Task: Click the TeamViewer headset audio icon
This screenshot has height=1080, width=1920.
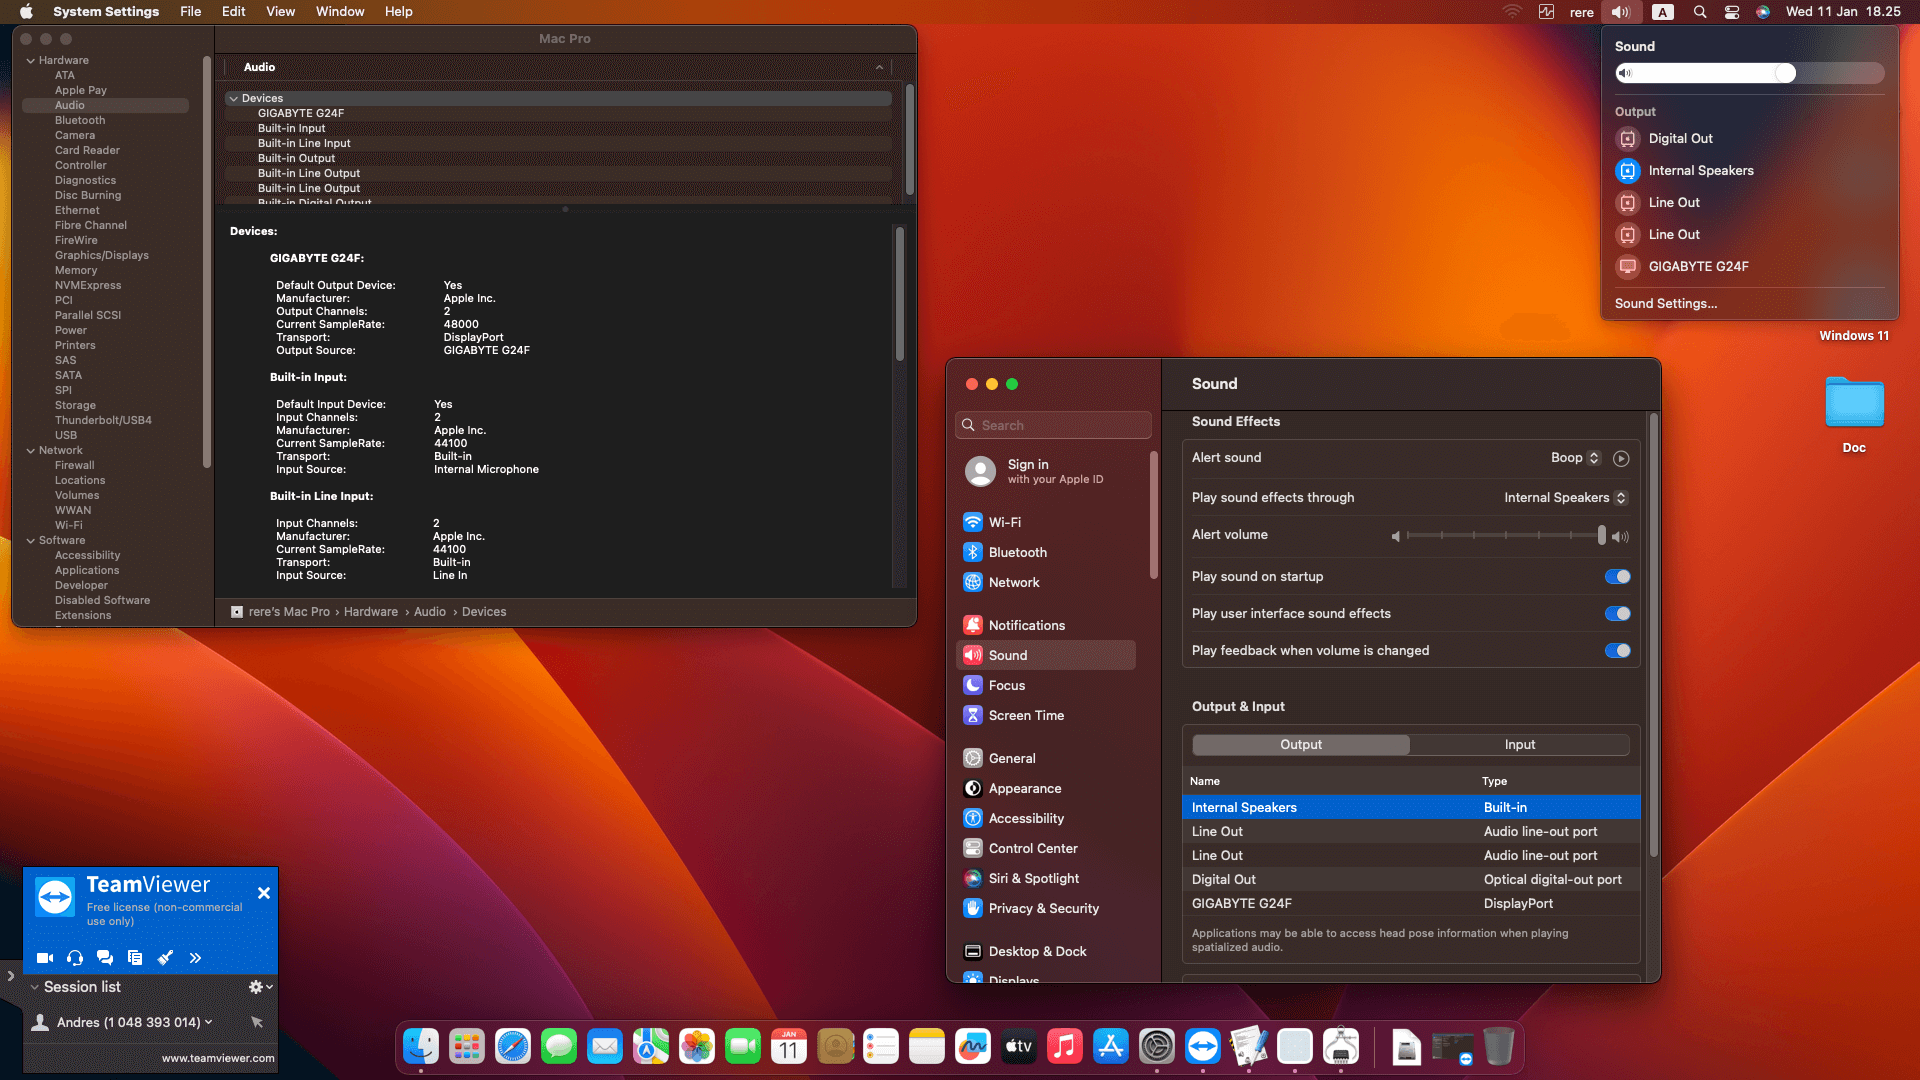Action: pos(75,958)
